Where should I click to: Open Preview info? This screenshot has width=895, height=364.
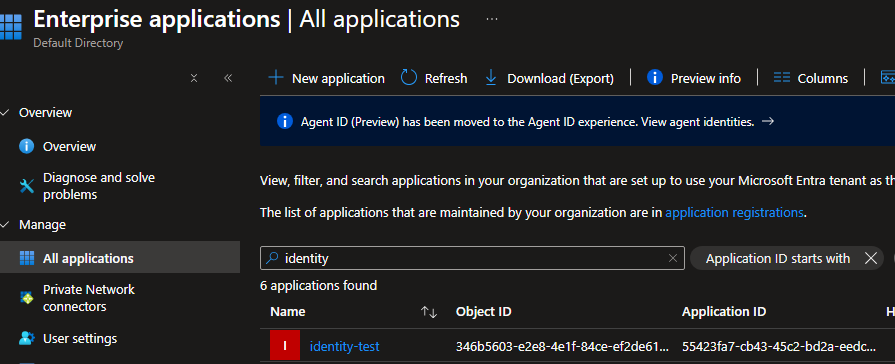[694, 78]
